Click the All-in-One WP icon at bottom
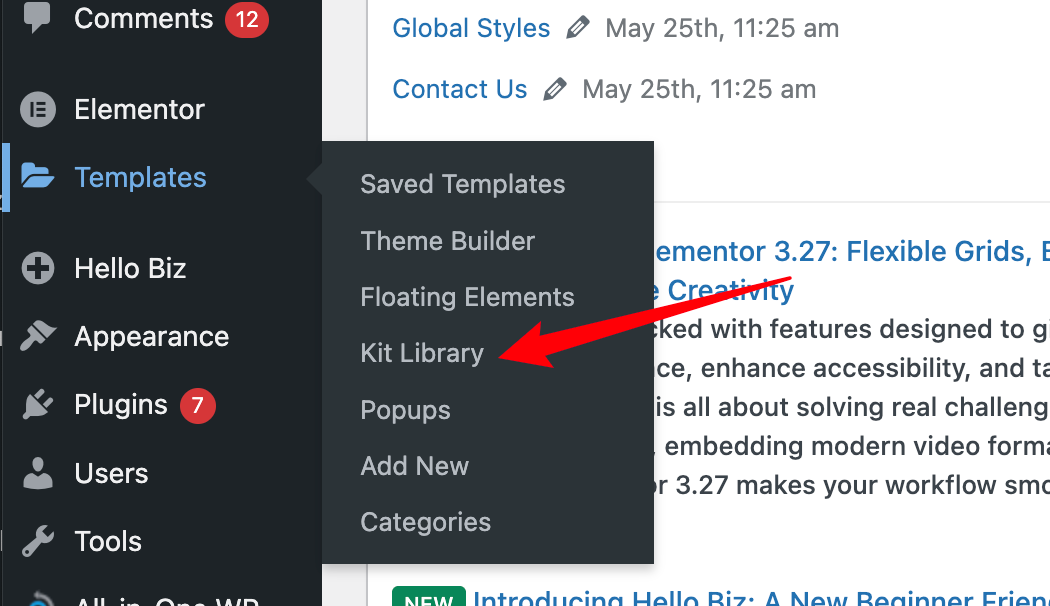 pos(37,598)
